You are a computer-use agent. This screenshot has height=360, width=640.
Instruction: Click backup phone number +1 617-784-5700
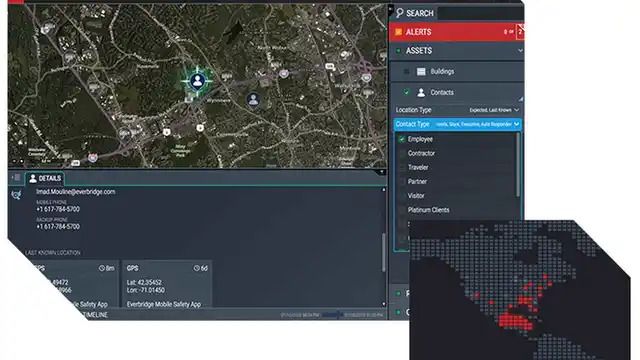tap(58, 227)
